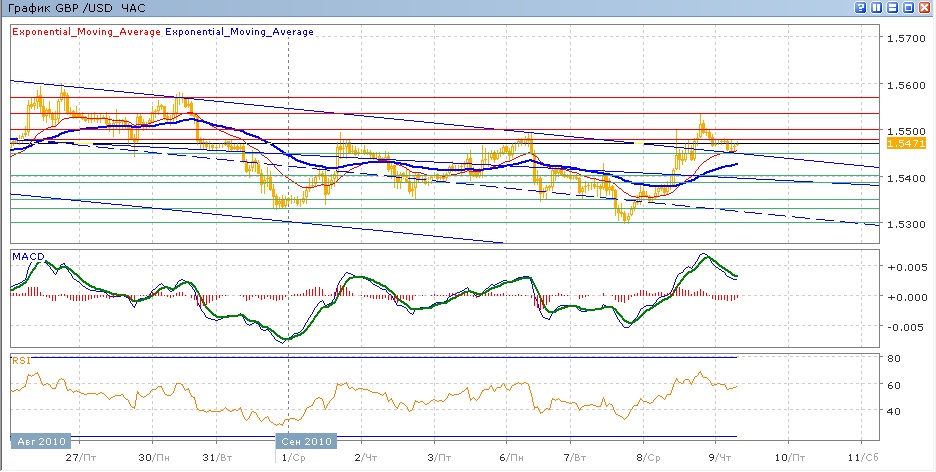This screenshot has height=472, width=936.
Task: Open help via the question mark icon
Action: point(860,8)
